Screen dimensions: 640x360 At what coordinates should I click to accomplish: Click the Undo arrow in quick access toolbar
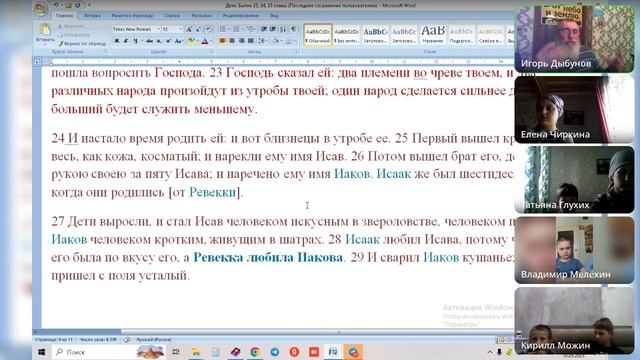56,5
